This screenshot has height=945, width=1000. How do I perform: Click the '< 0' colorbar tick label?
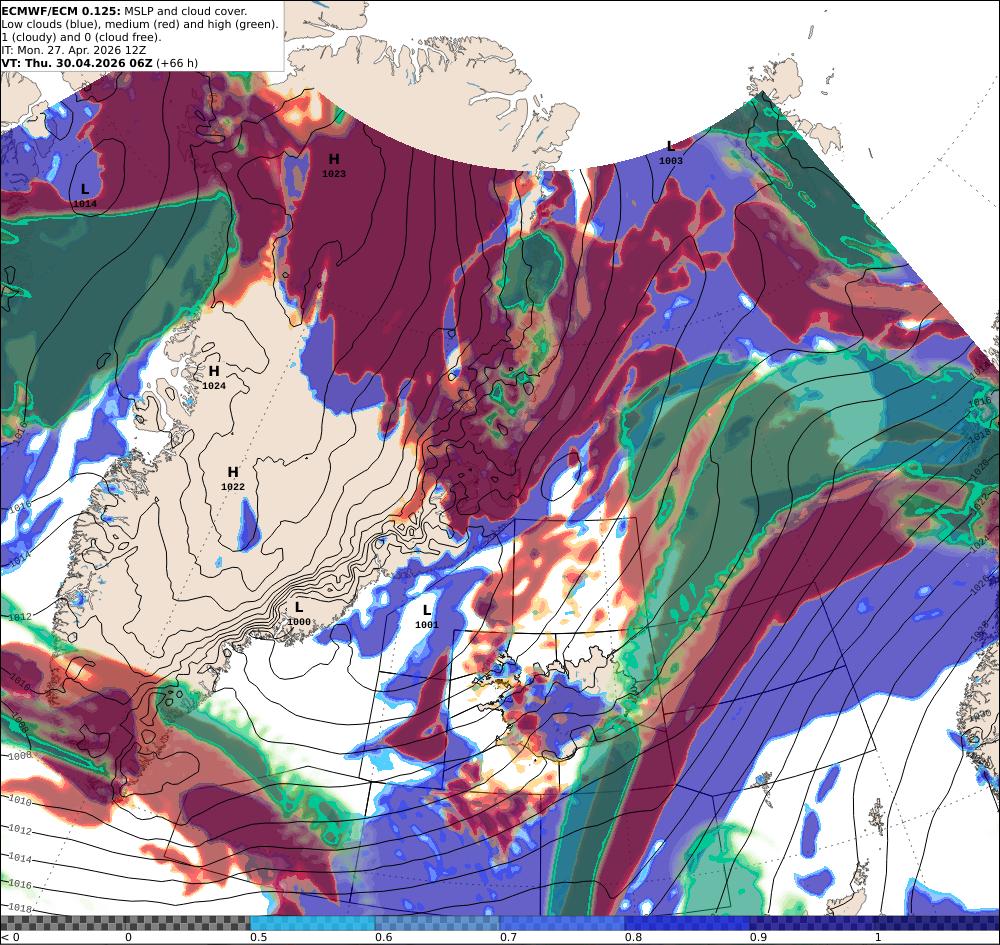tap(10, 937)
